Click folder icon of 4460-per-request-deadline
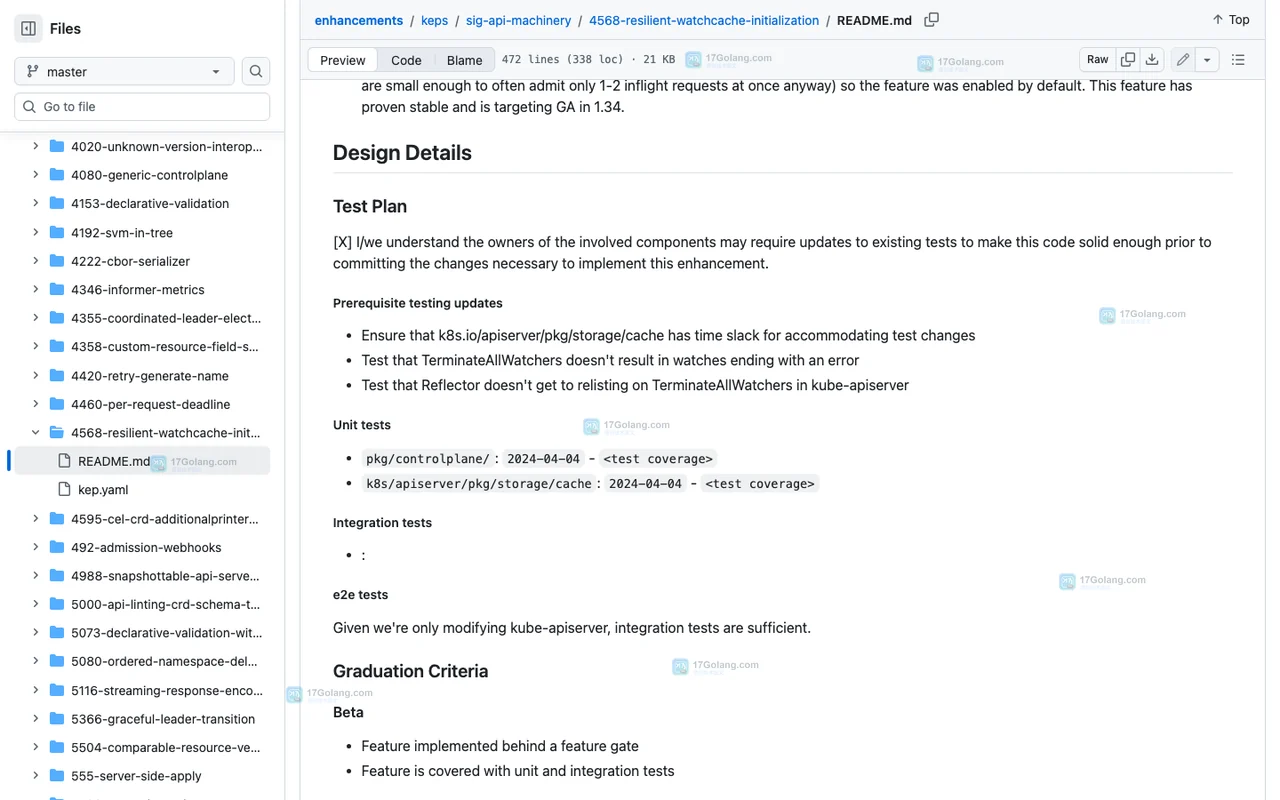This screenshot has height=800, width=1280. [x=57, y=404]
